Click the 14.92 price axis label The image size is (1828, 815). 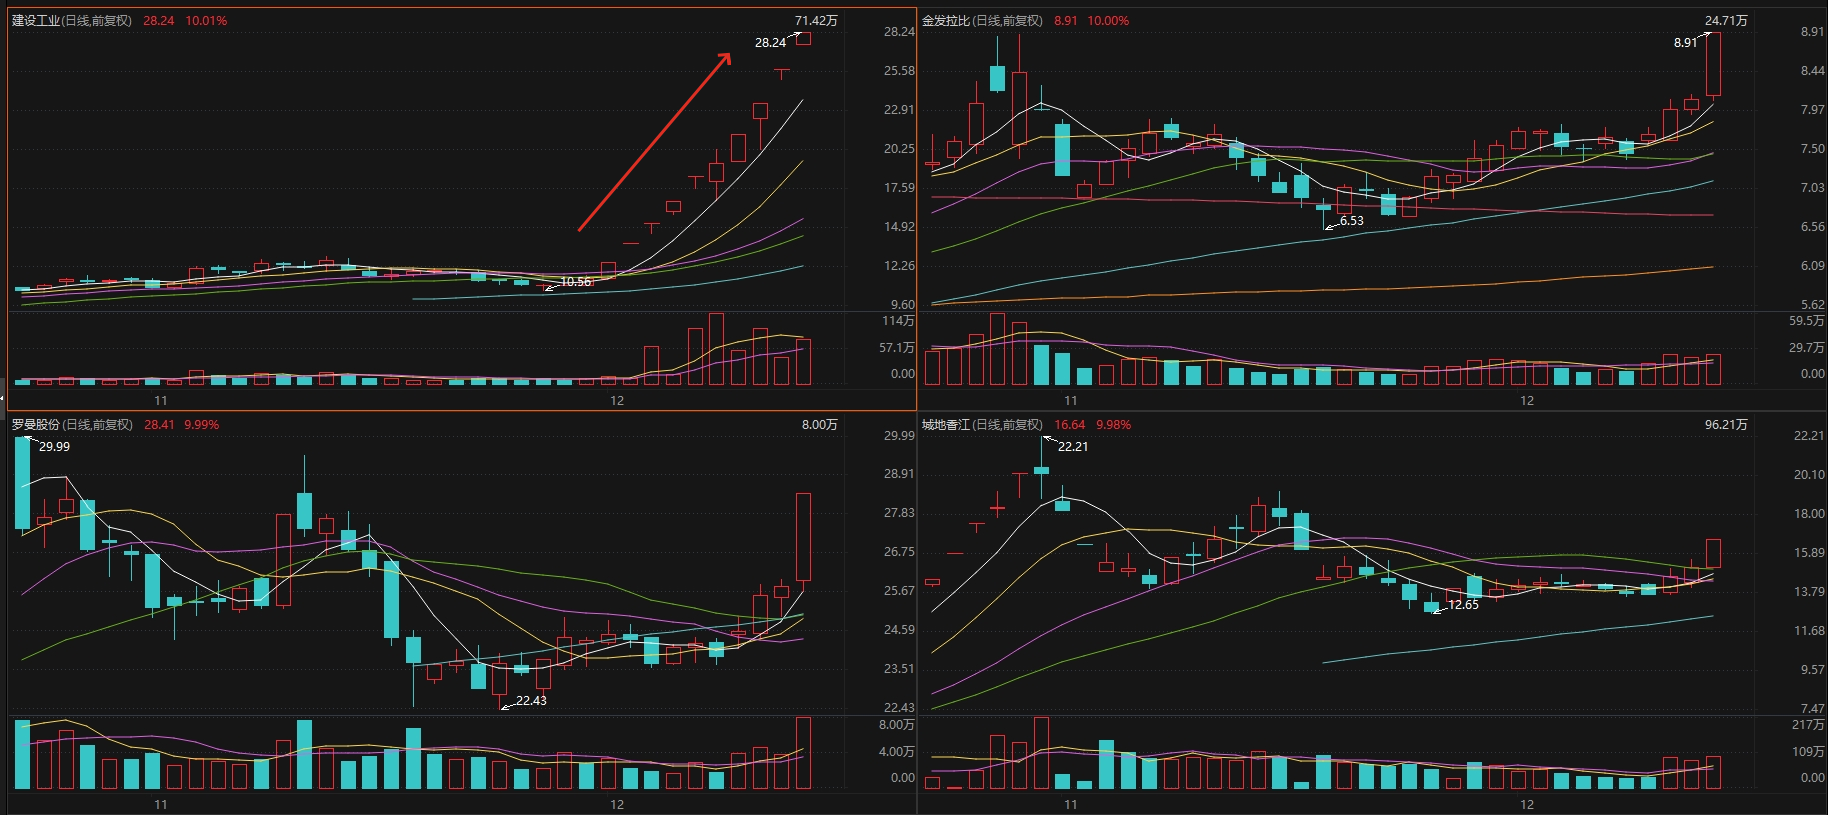click(x=899, y=226)
